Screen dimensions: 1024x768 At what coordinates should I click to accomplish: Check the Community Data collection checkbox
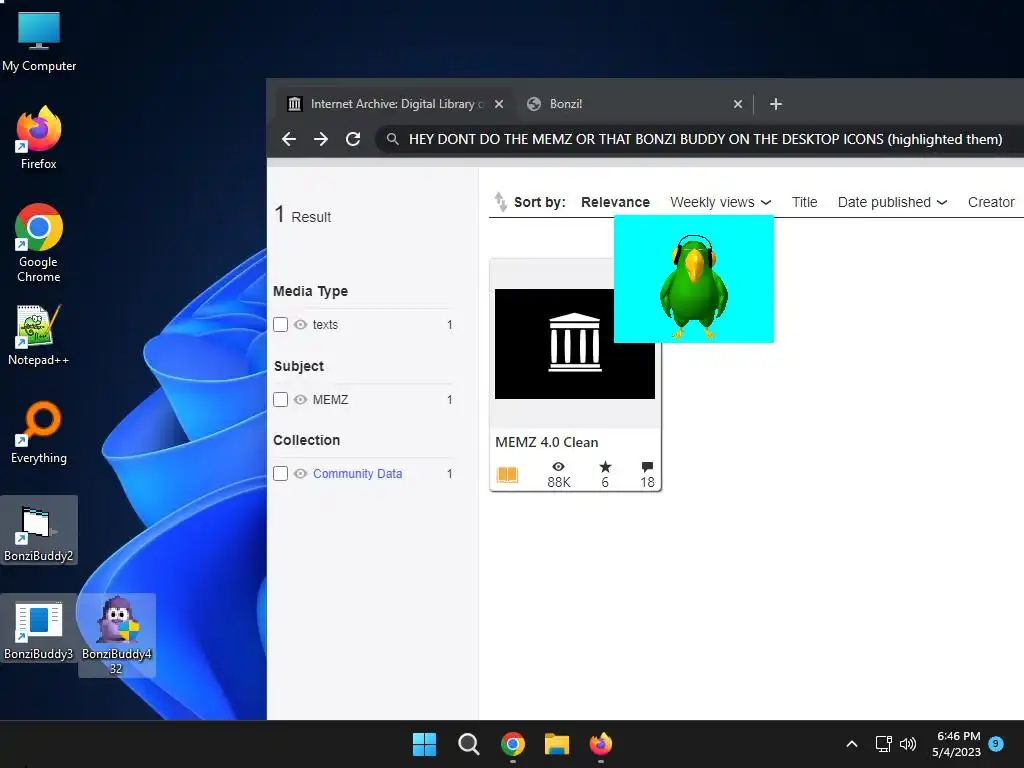280,473
